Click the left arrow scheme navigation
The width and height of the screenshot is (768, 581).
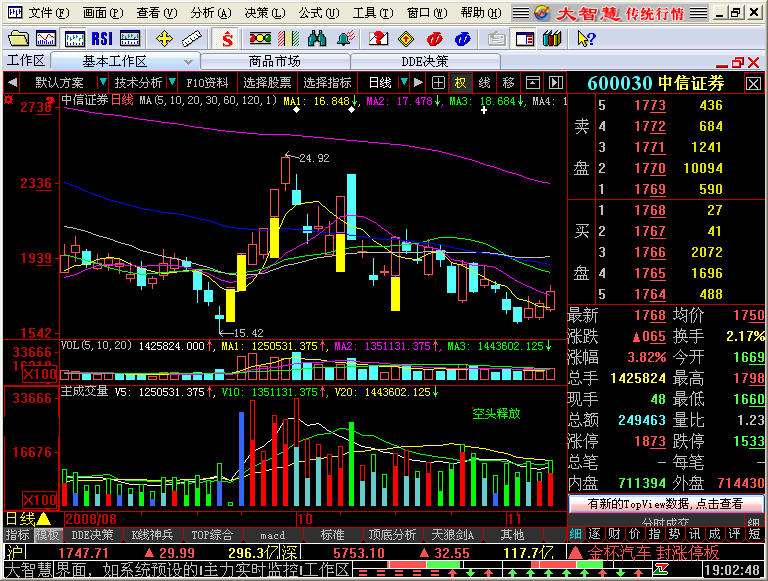tap(13, 82)
